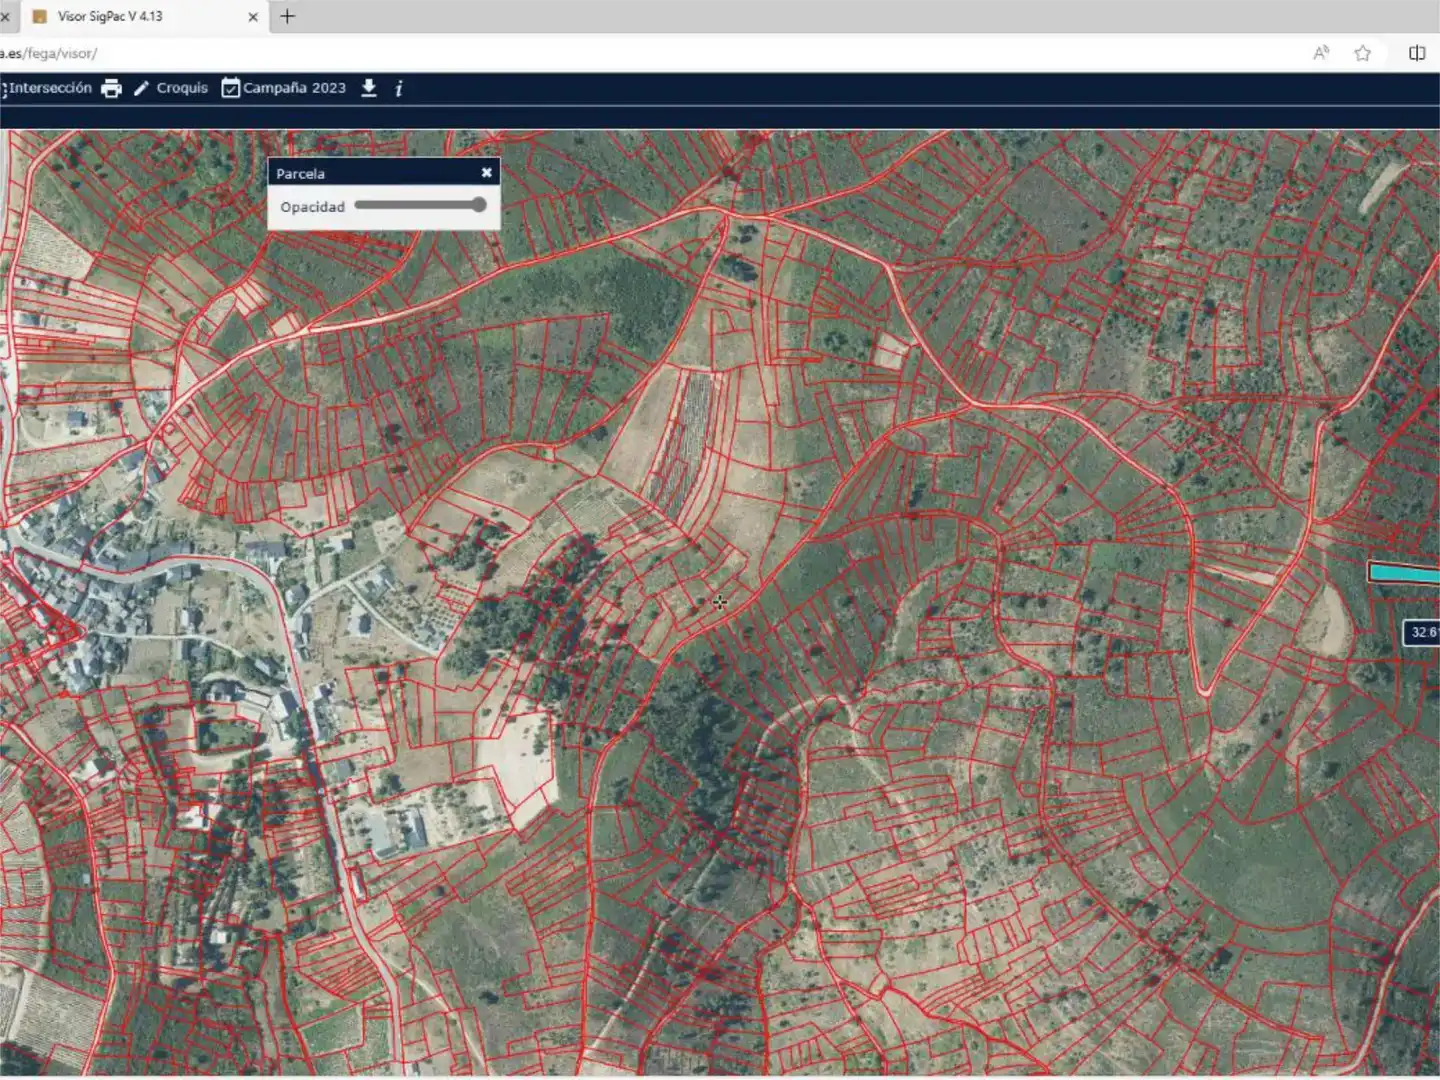Viewport: 1440px width, 1080px height.
Task: Click the Parcela panel title bar
Action: pos(384,172)
